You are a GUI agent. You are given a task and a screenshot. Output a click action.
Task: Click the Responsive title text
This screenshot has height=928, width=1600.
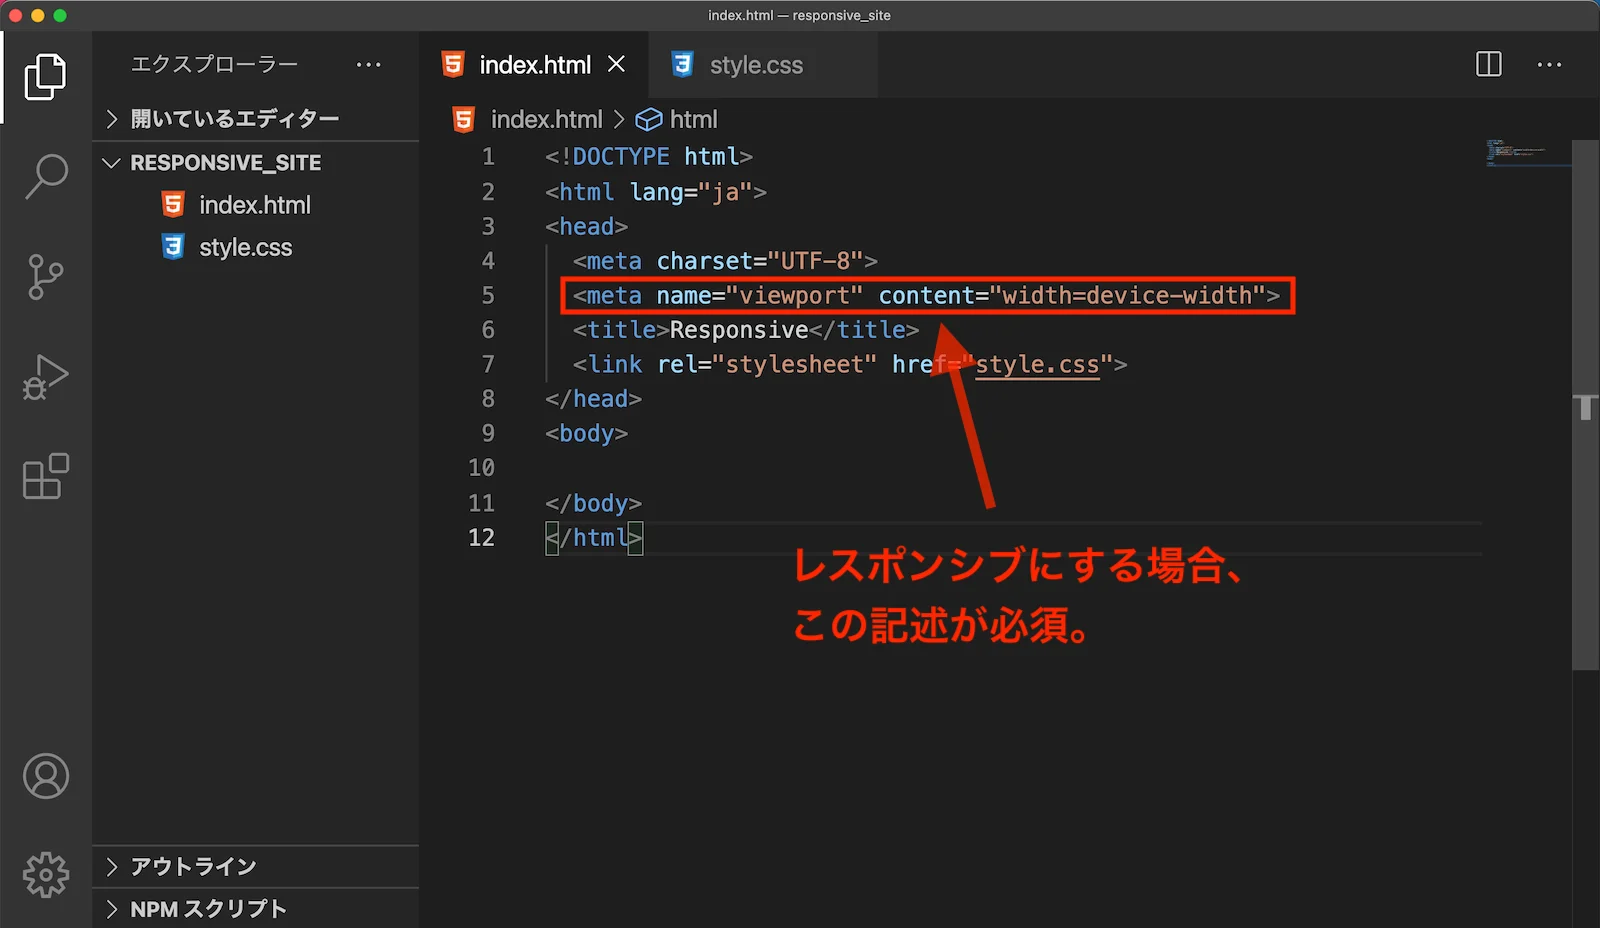[x=739, y=330]
